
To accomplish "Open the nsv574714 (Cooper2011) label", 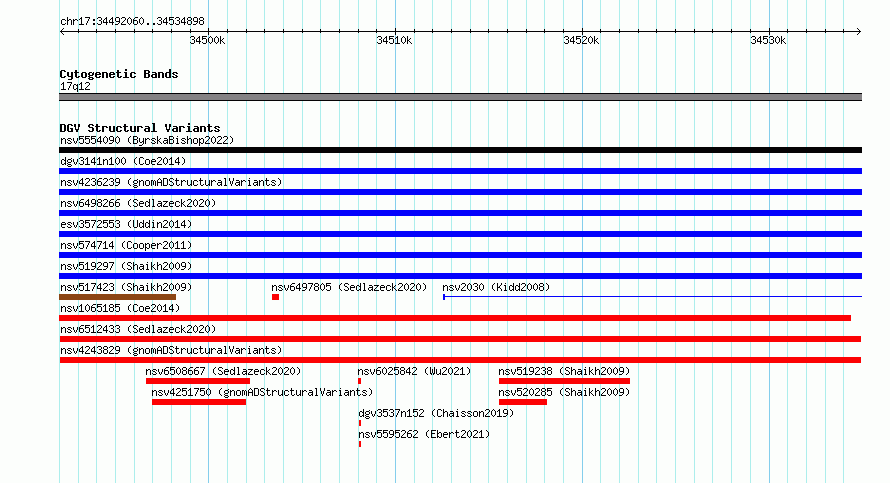I will coord(126,245).
